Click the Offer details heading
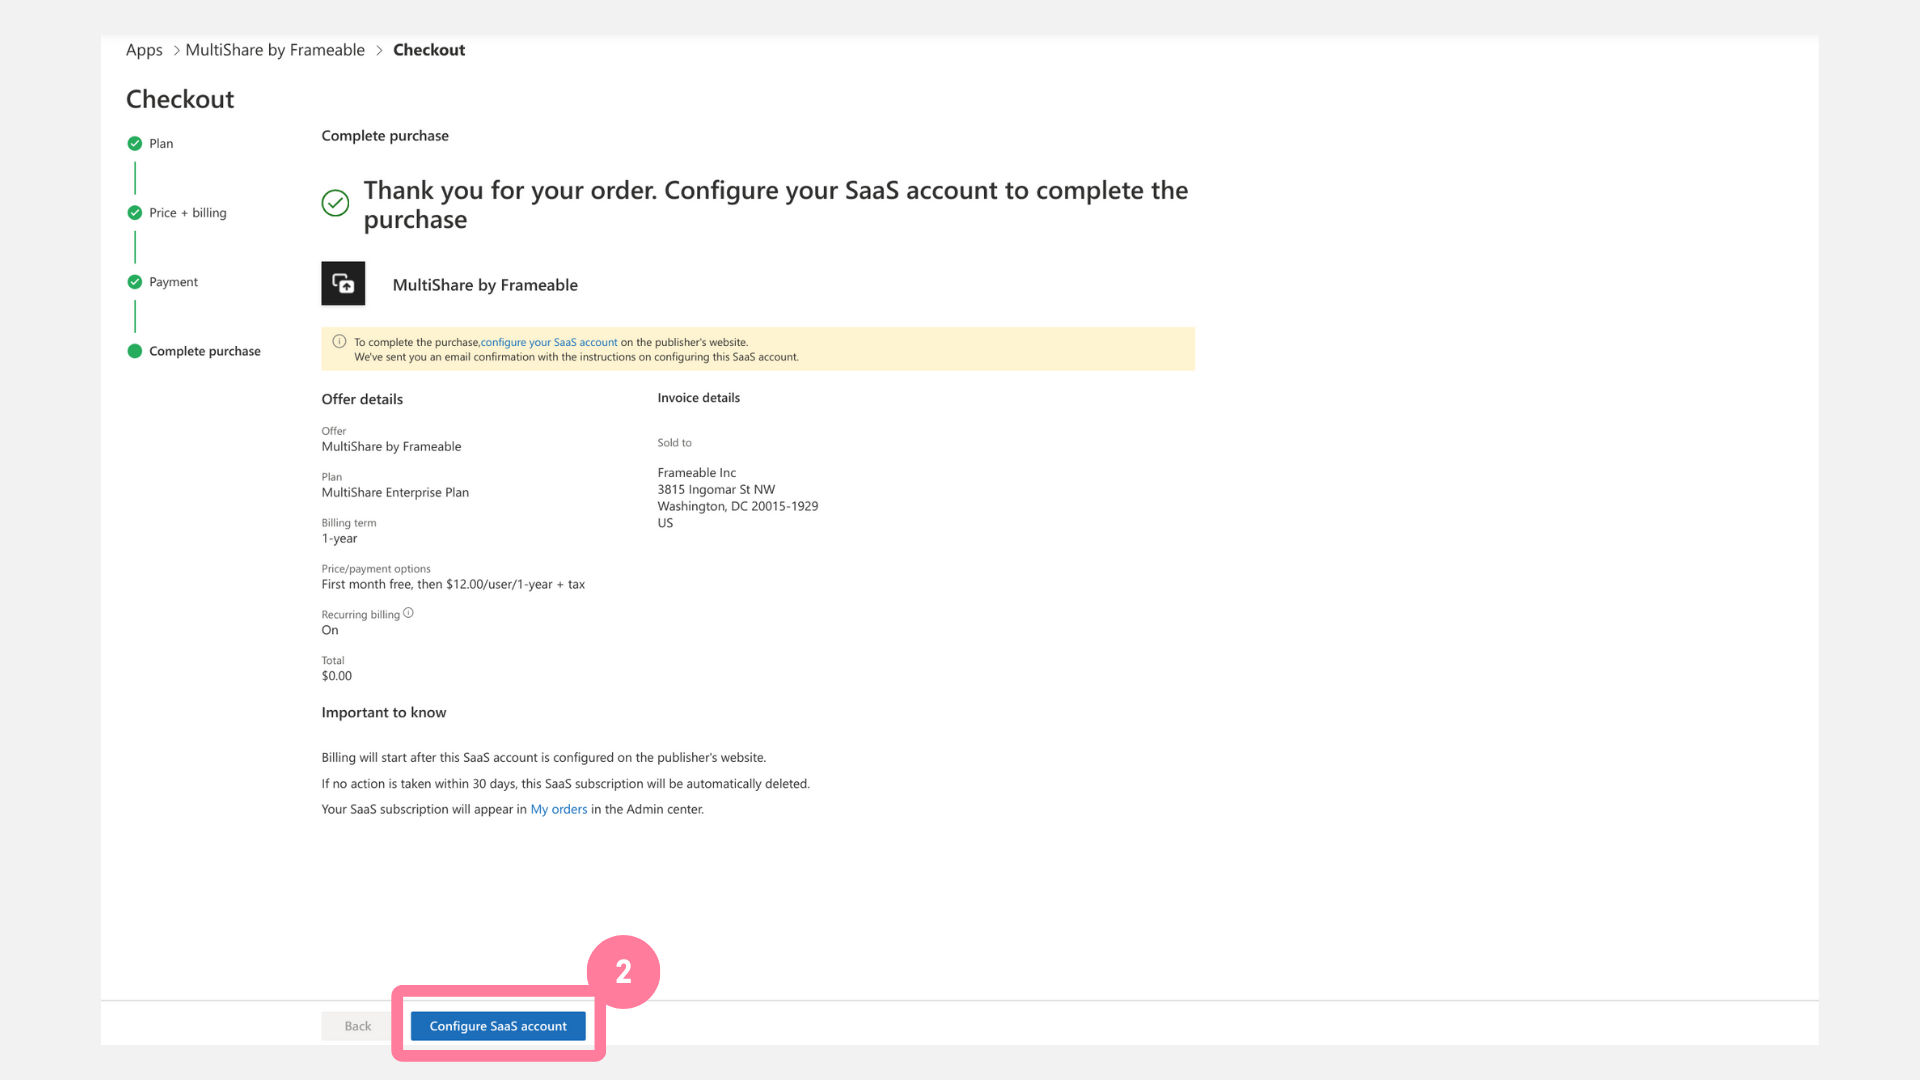 tap(362, 399)
